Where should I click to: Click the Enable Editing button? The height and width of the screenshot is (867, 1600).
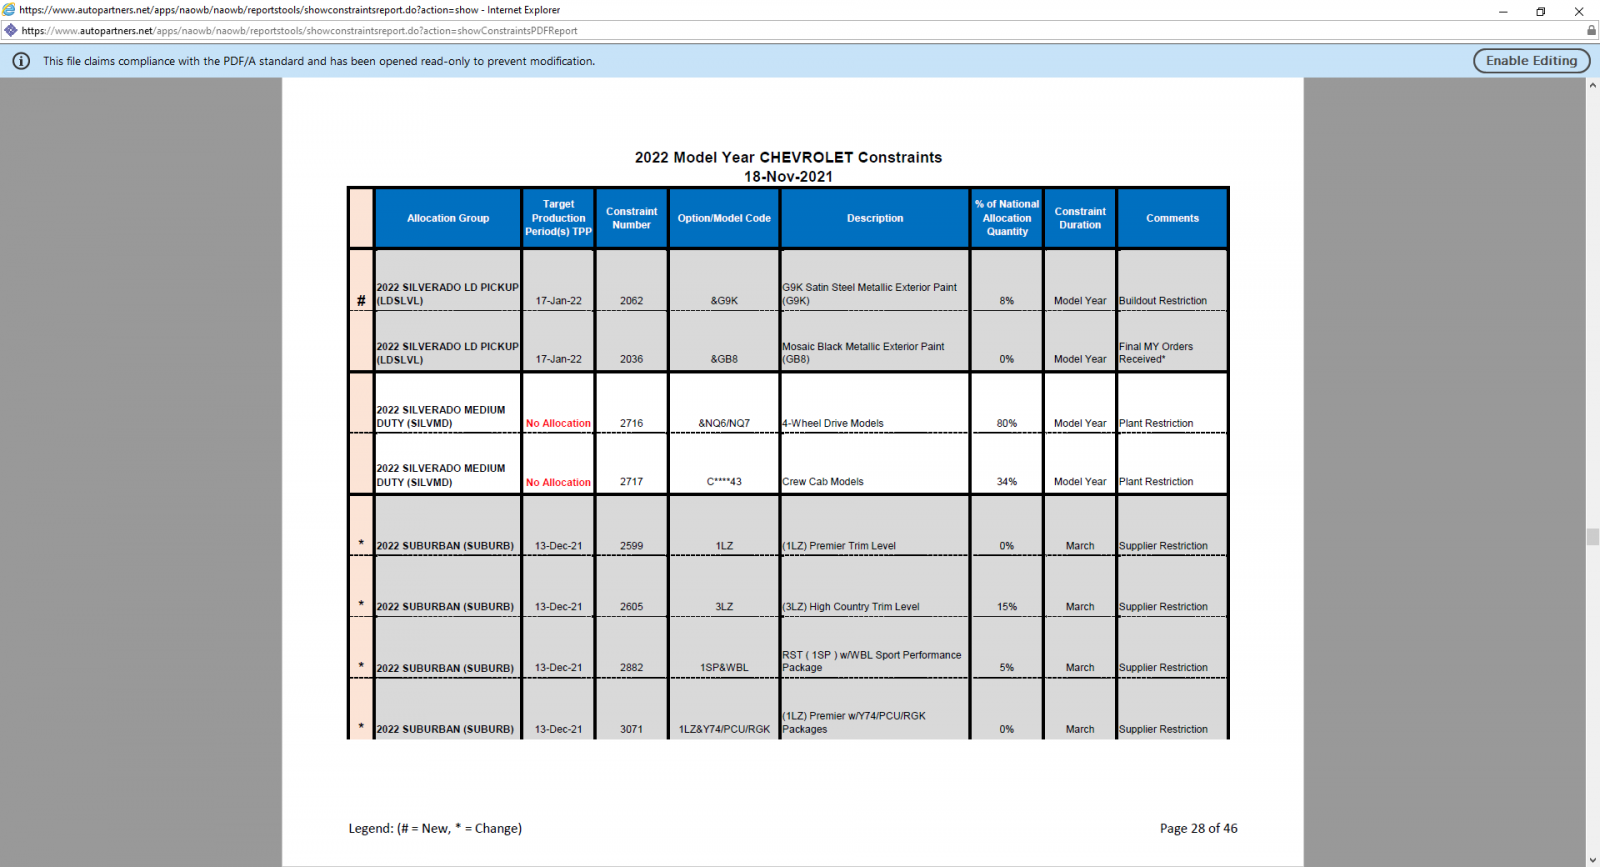pos(1531,61)
